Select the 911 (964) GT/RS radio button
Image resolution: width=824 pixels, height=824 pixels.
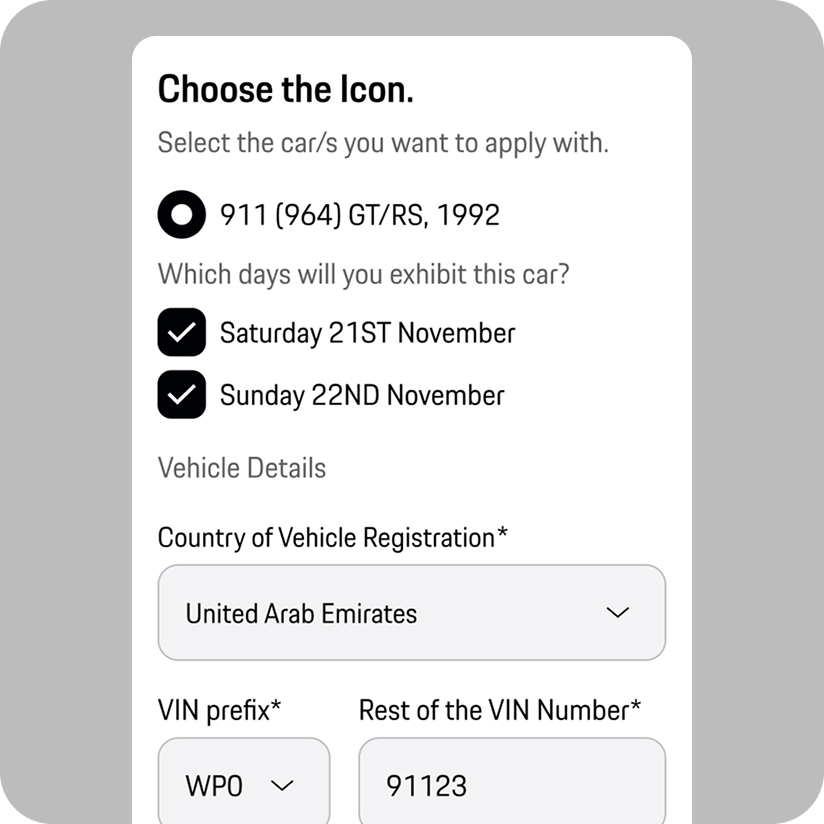pyautogui.click(x=181, y=214)
